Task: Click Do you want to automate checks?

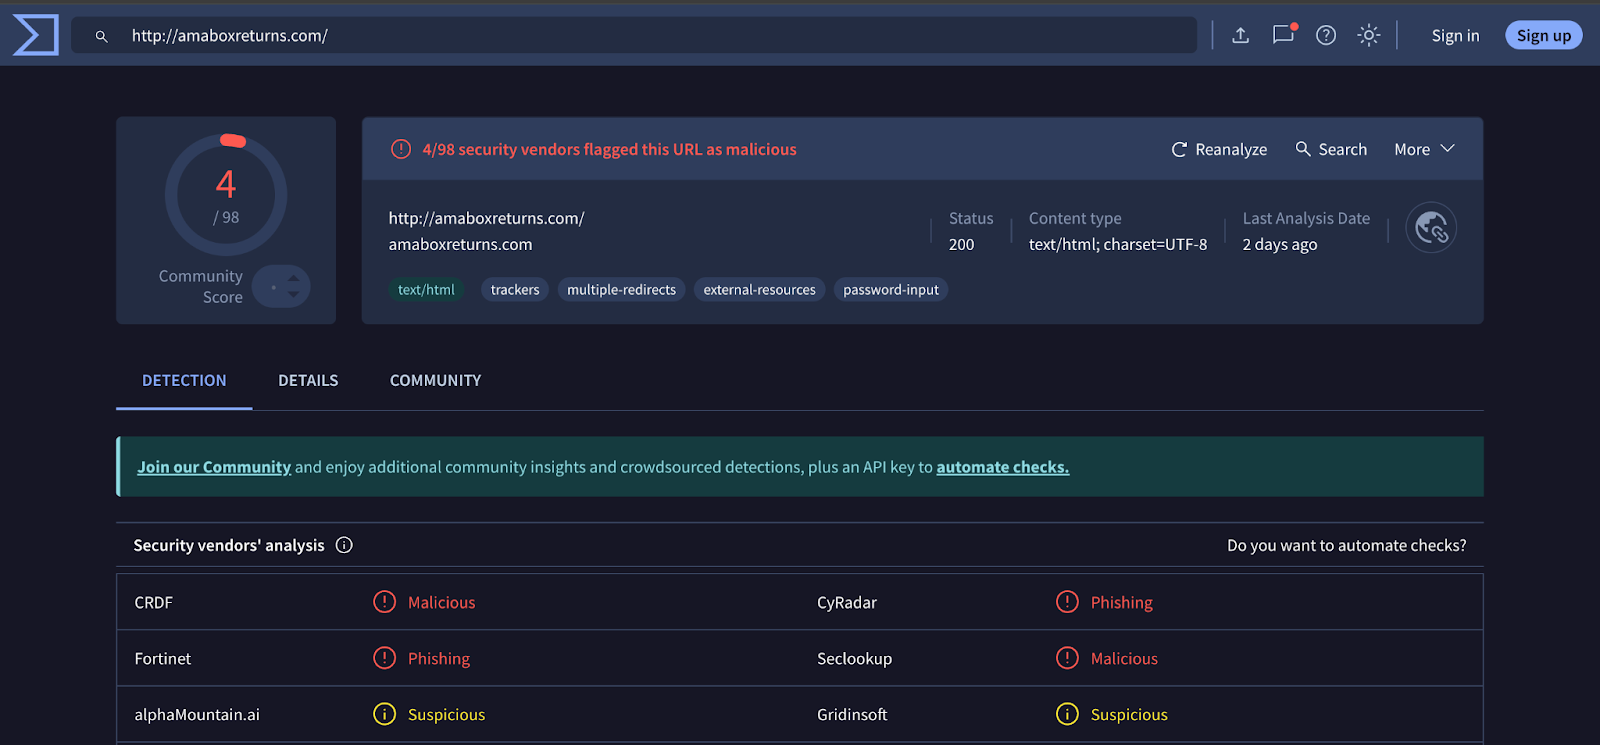Action: (1346, 545)
